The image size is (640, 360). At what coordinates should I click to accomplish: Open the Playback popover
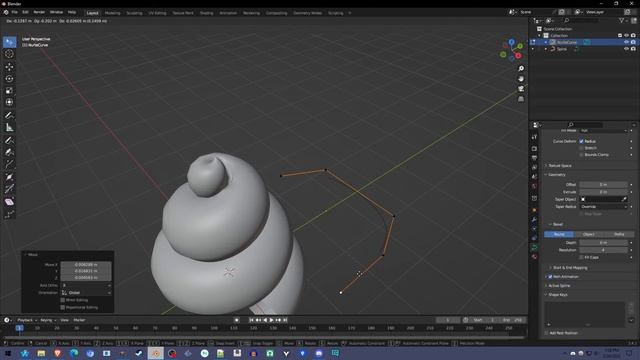coord(27,320)
